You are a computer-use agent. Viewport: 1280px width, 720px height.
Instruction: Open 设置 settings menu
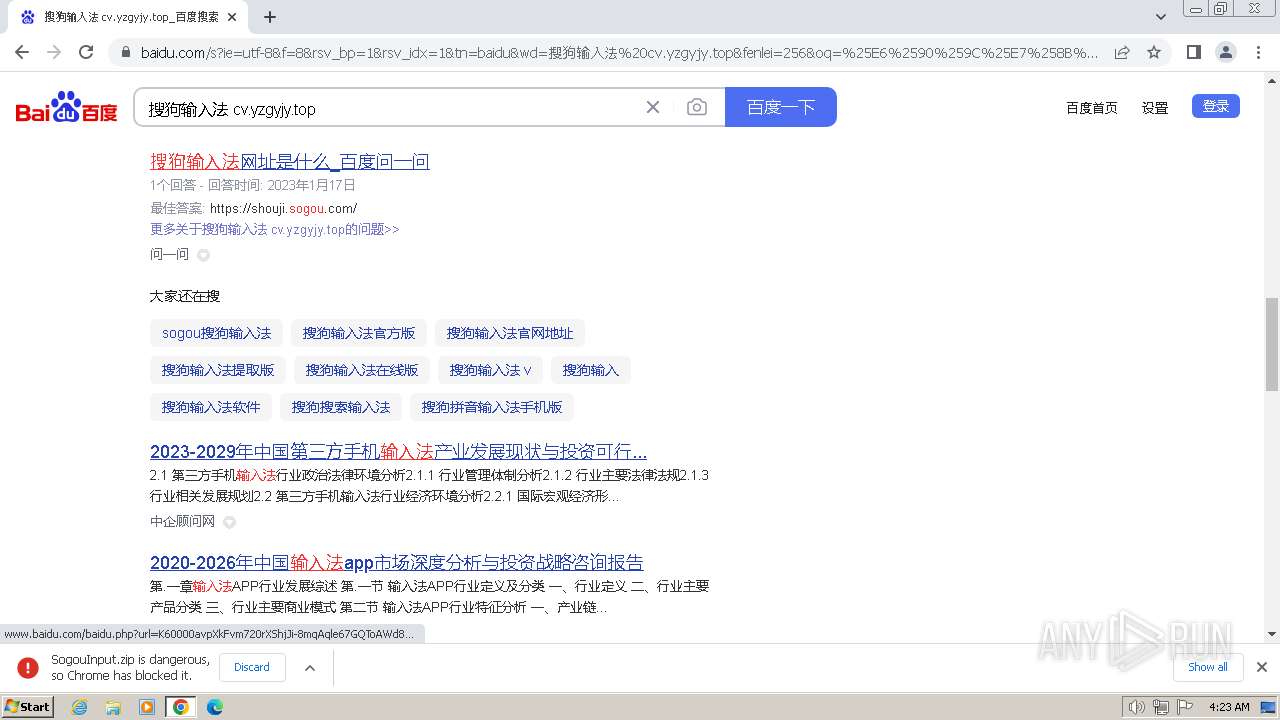click(x=1155, y=108)
